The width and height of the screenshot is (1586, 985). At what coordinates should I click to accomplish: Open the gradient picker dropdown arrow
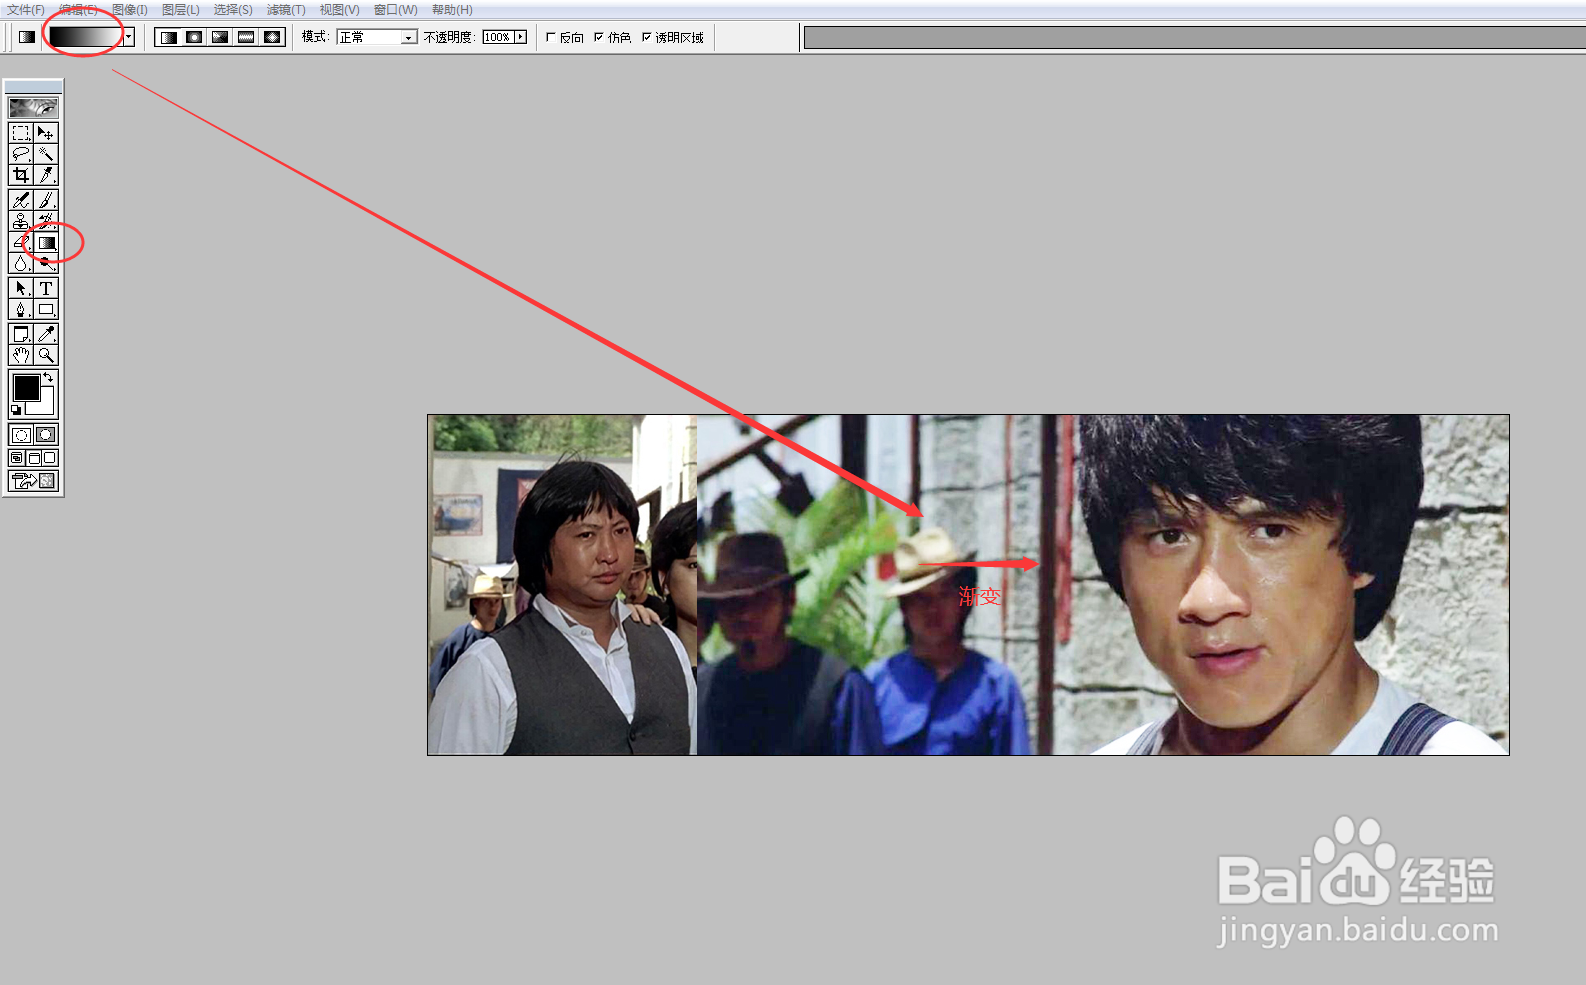tap(129, 37)
